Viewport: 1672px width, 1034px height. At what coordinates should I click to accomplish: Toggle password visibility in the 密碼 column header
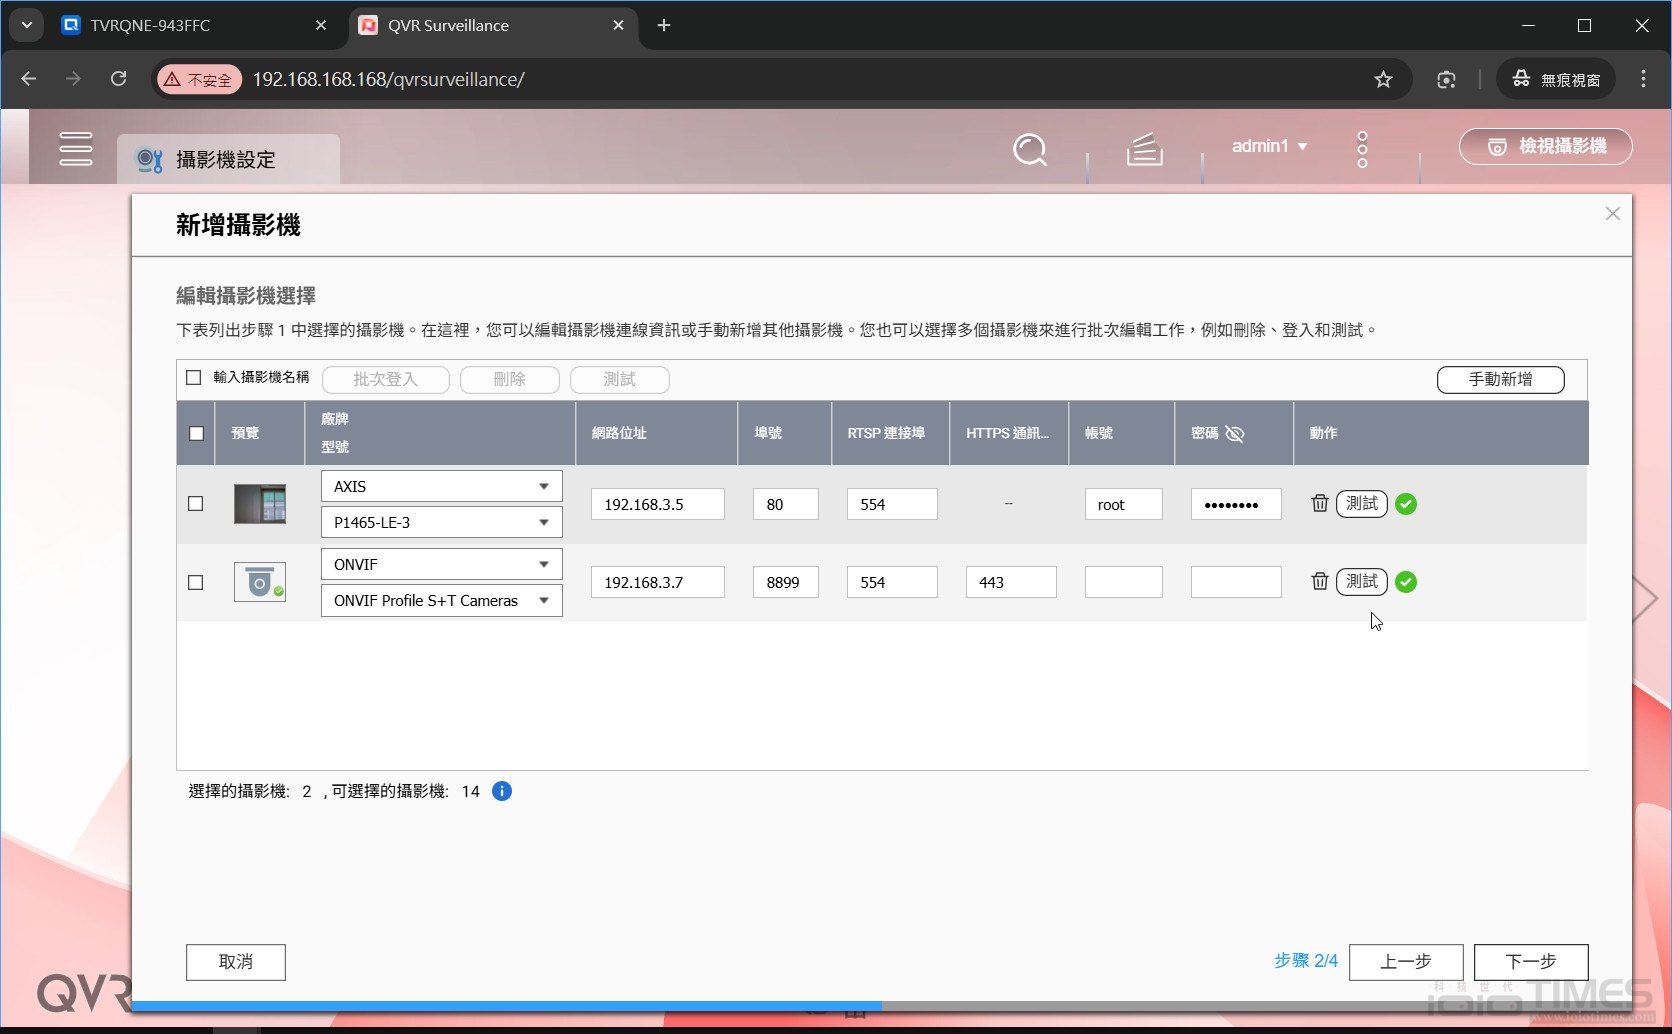click(x=1235, y=433)
